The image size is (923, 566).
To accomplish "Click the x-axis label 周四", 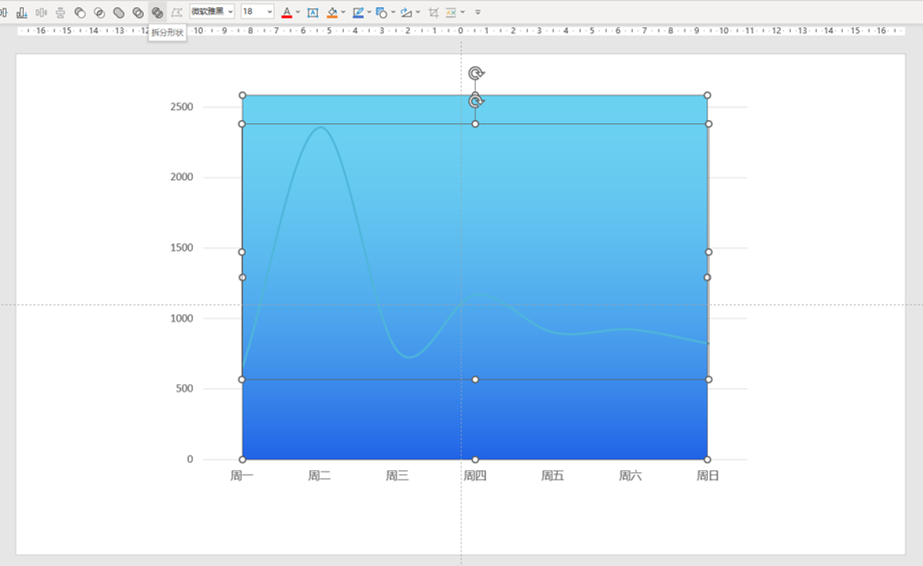I will [474, 475].
